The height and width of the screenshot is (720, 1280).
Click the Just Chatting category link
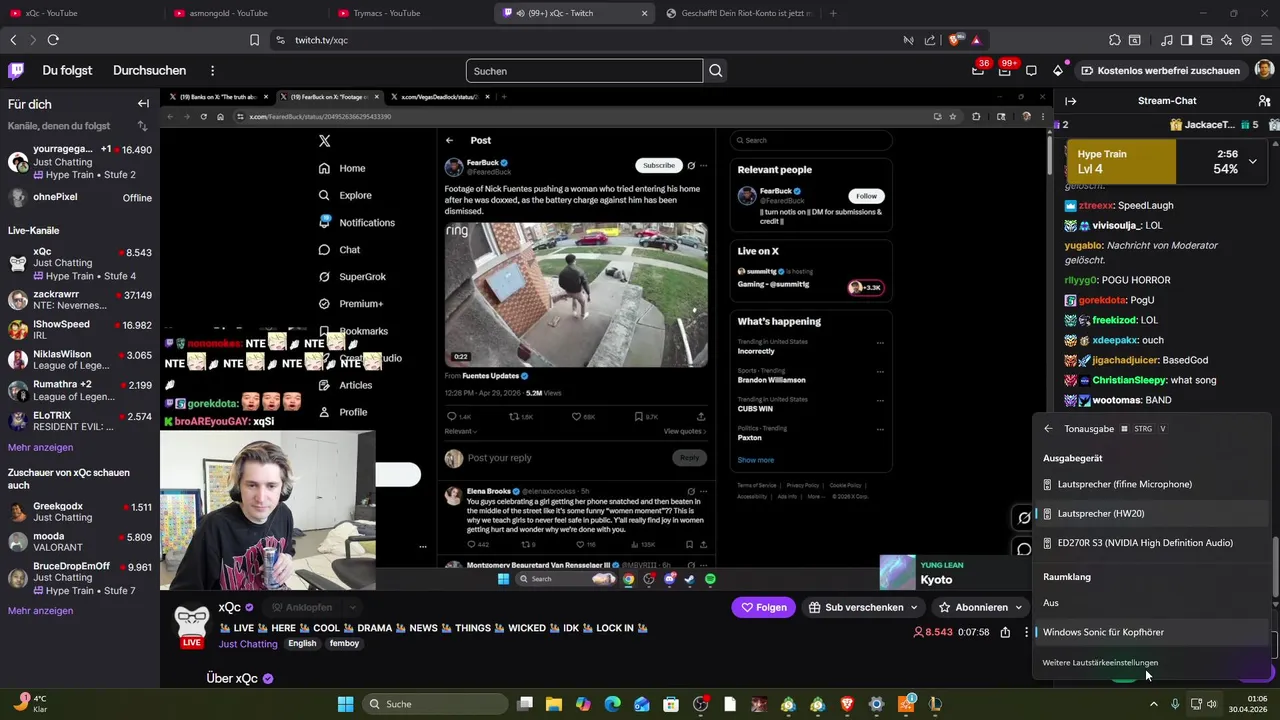tap(248, 644)
